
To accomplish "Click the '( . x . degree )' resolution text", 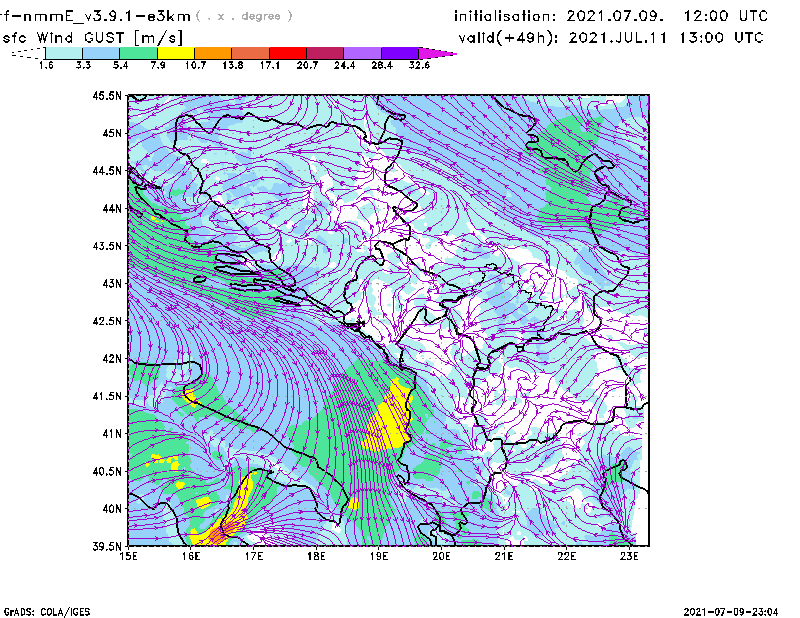I will [x=244, y=16].
